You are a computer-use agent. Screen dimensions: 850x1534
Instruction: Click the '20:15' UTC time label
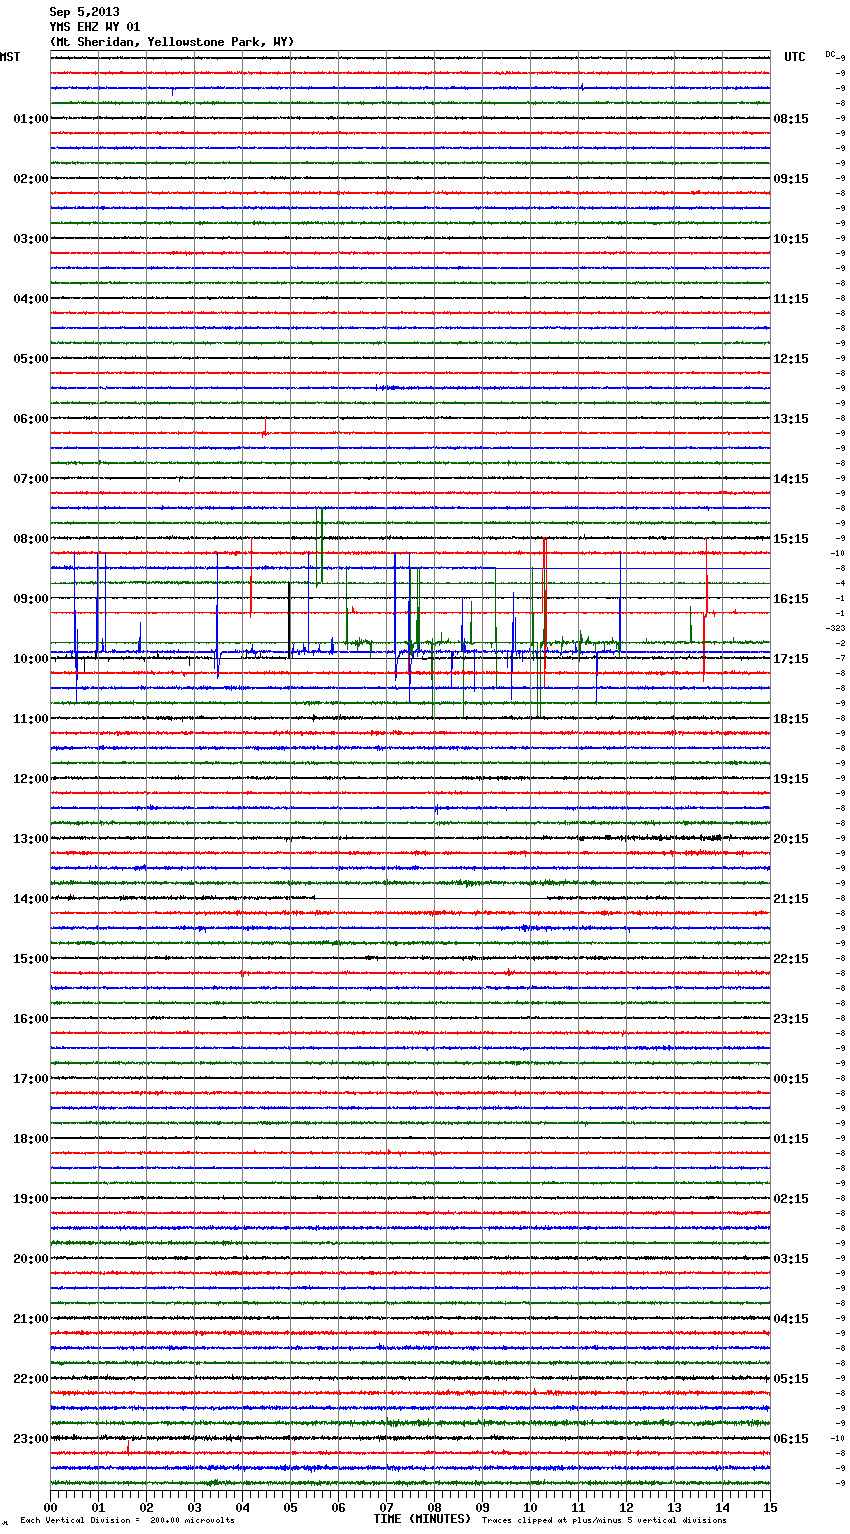pos(791,839)
